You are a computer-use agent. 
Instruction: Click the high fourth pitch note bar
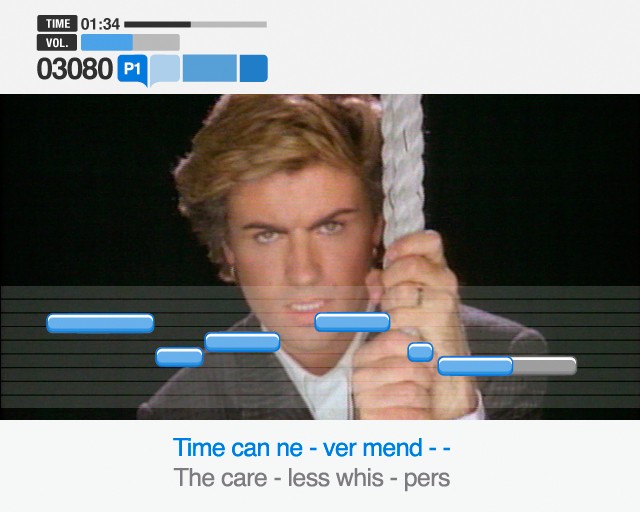[x=352, y=322]
